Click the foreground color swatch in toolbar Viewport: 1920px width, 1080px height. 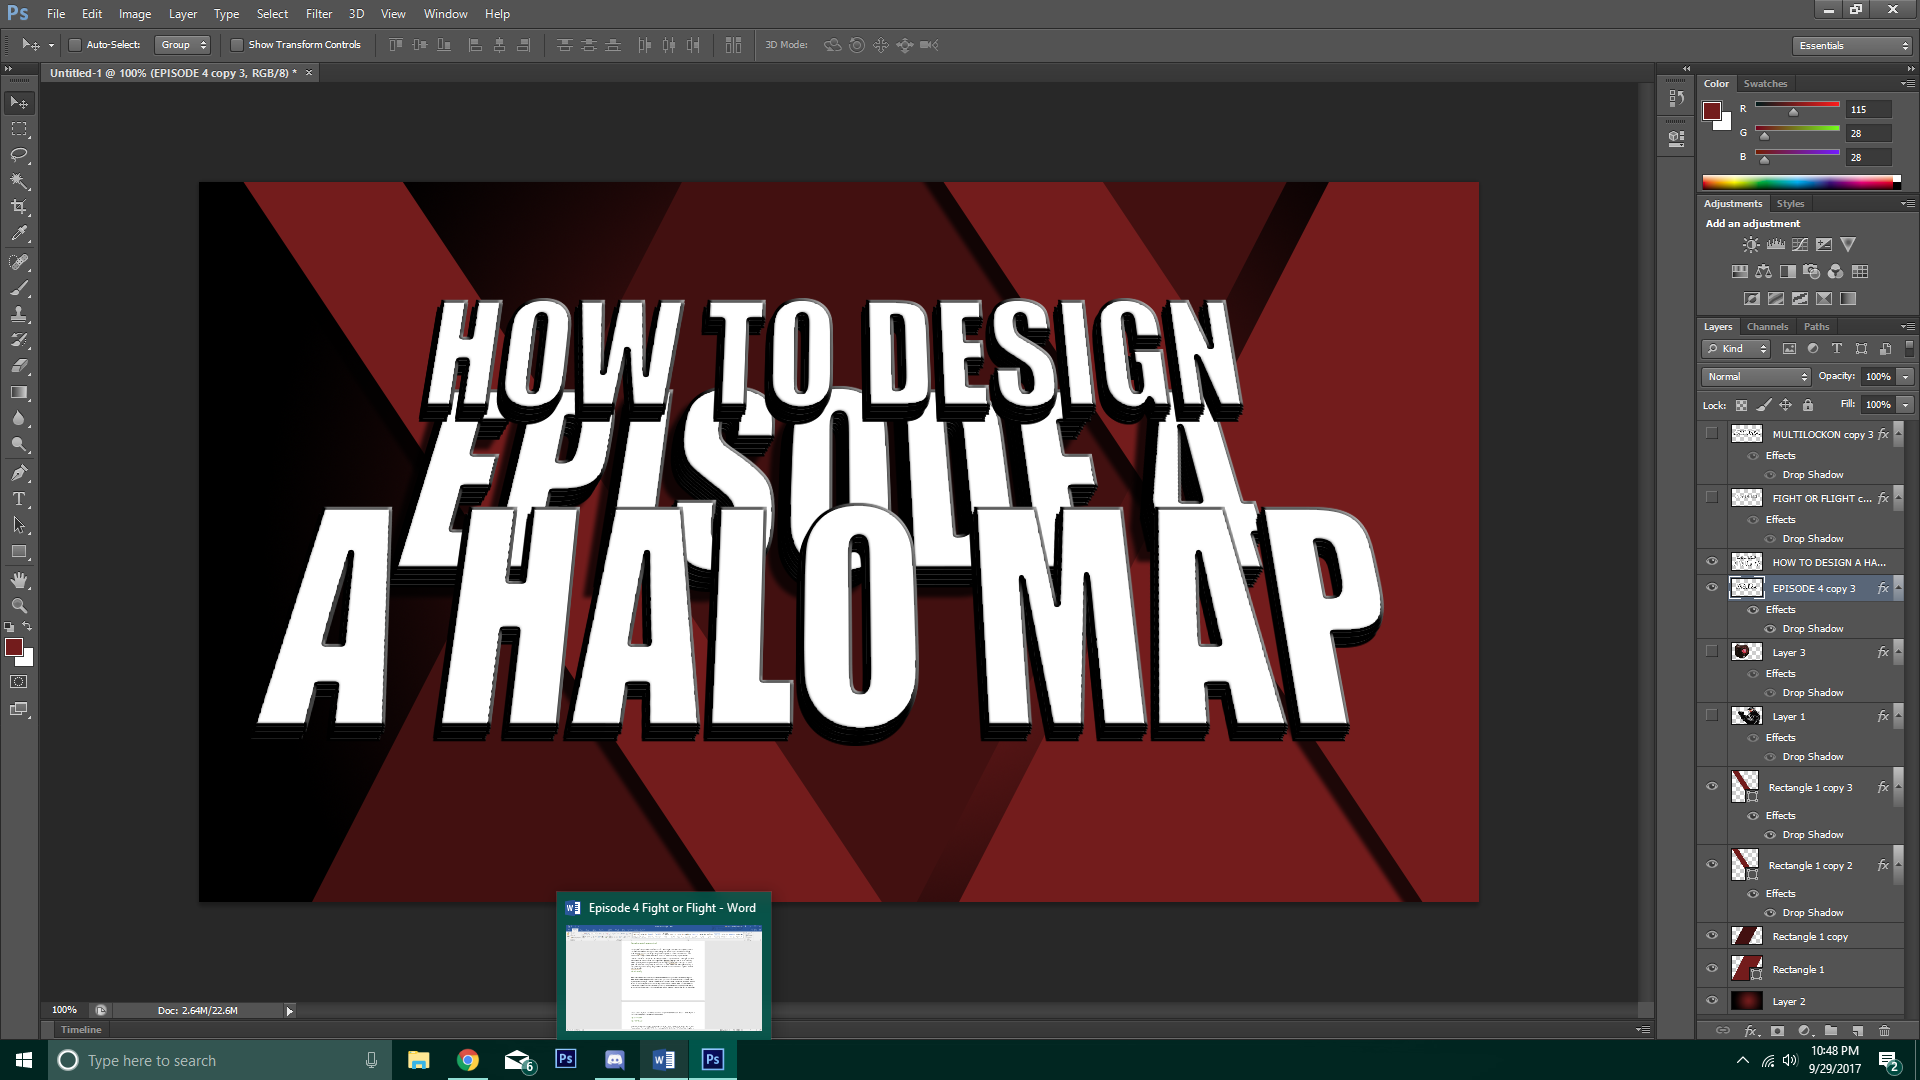[14, 648]
